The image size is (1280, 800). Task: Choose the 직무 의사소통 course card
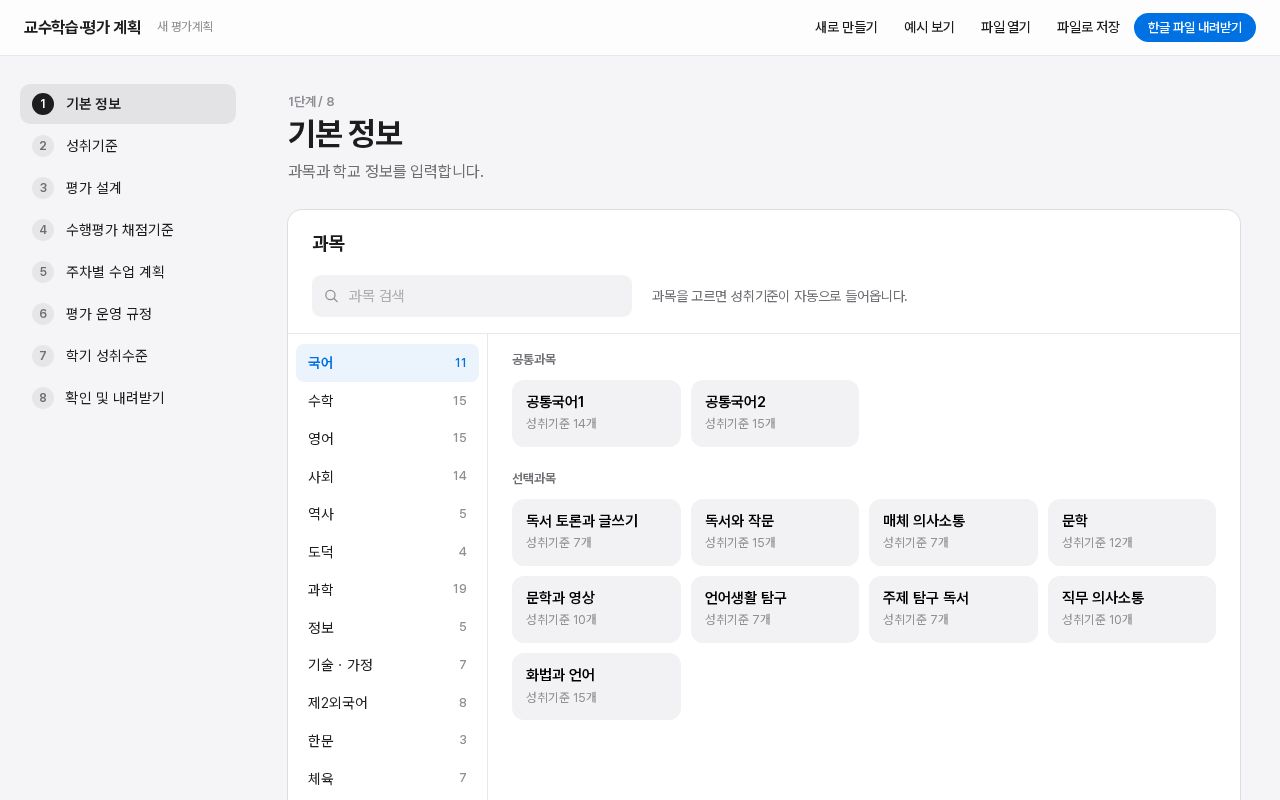[x=1132, y=609]
